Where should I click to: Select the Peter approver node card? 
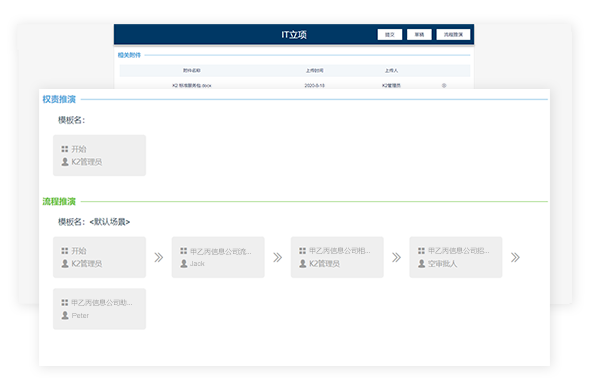pyautogui.click(x=99, y=309)
